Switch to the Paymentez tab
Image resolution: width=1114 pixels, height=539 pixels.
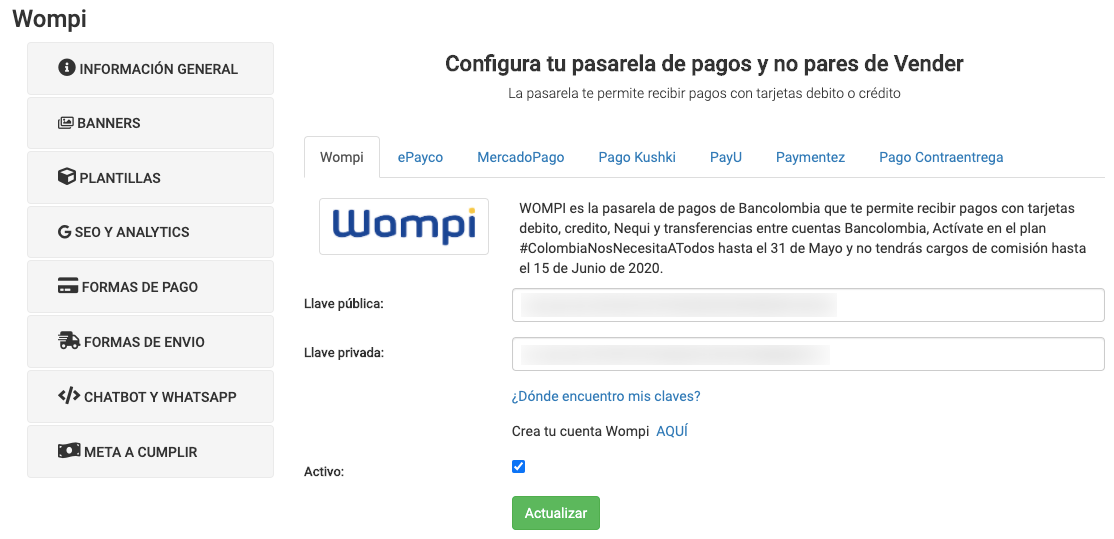point(810,157)
